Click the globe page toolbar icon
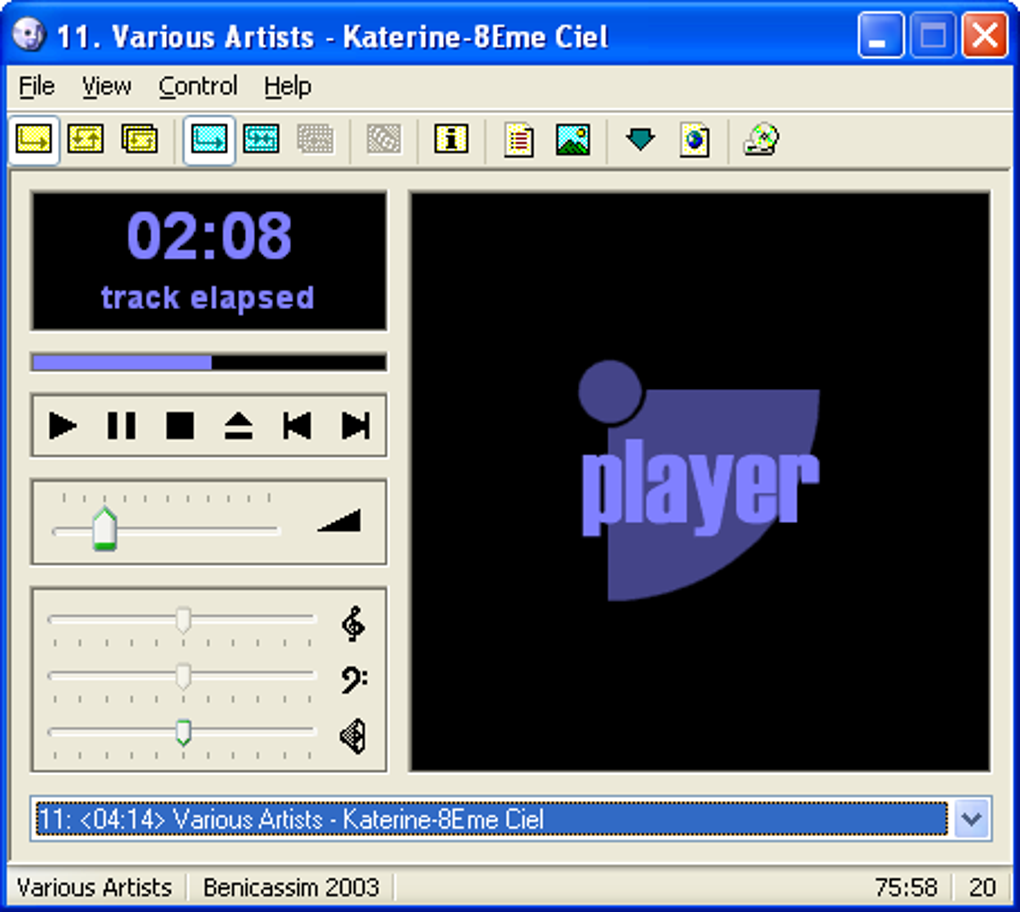 [694, 140]
